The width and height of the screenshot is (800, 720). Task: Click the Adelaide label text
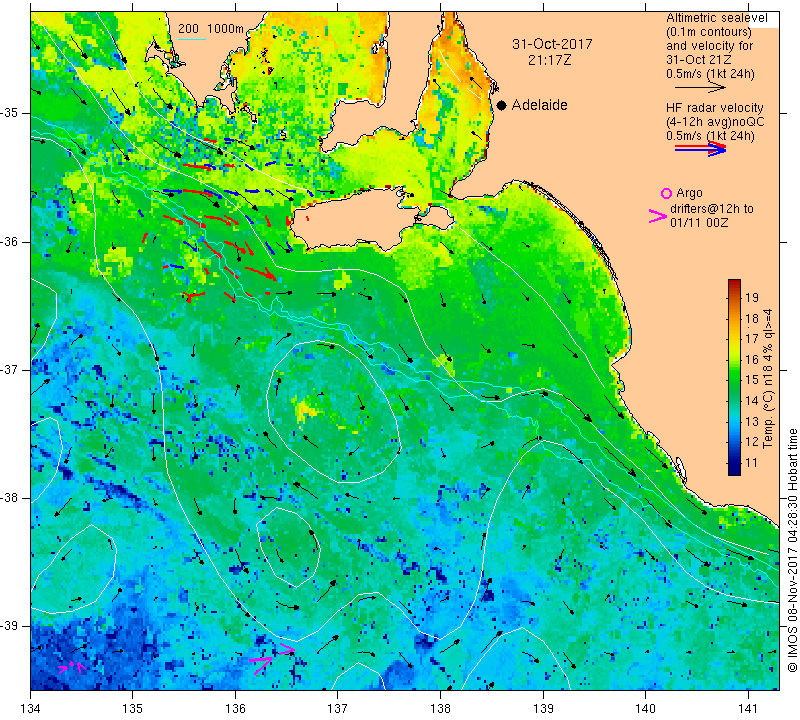click(539, 105)
